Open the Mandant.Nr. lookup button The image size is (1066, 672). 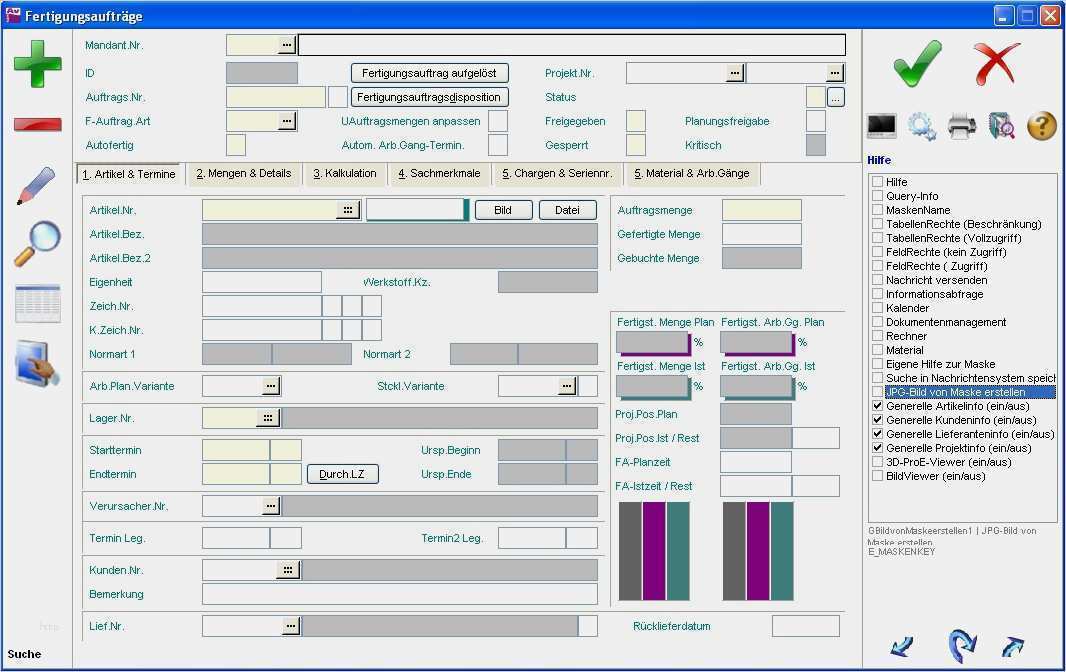tap(287, 45)
